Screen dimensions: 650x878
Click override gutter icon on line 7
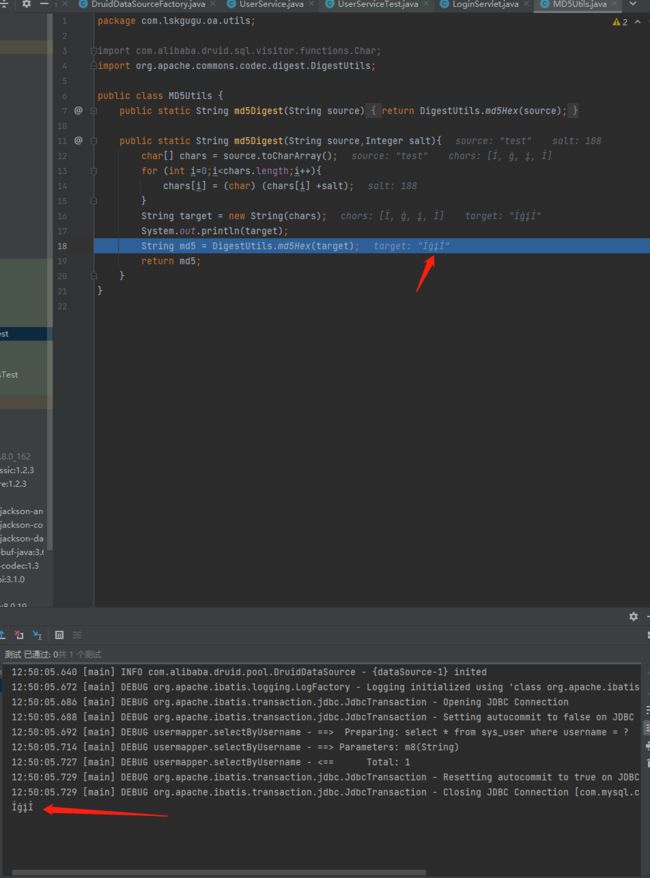(78, 110)
